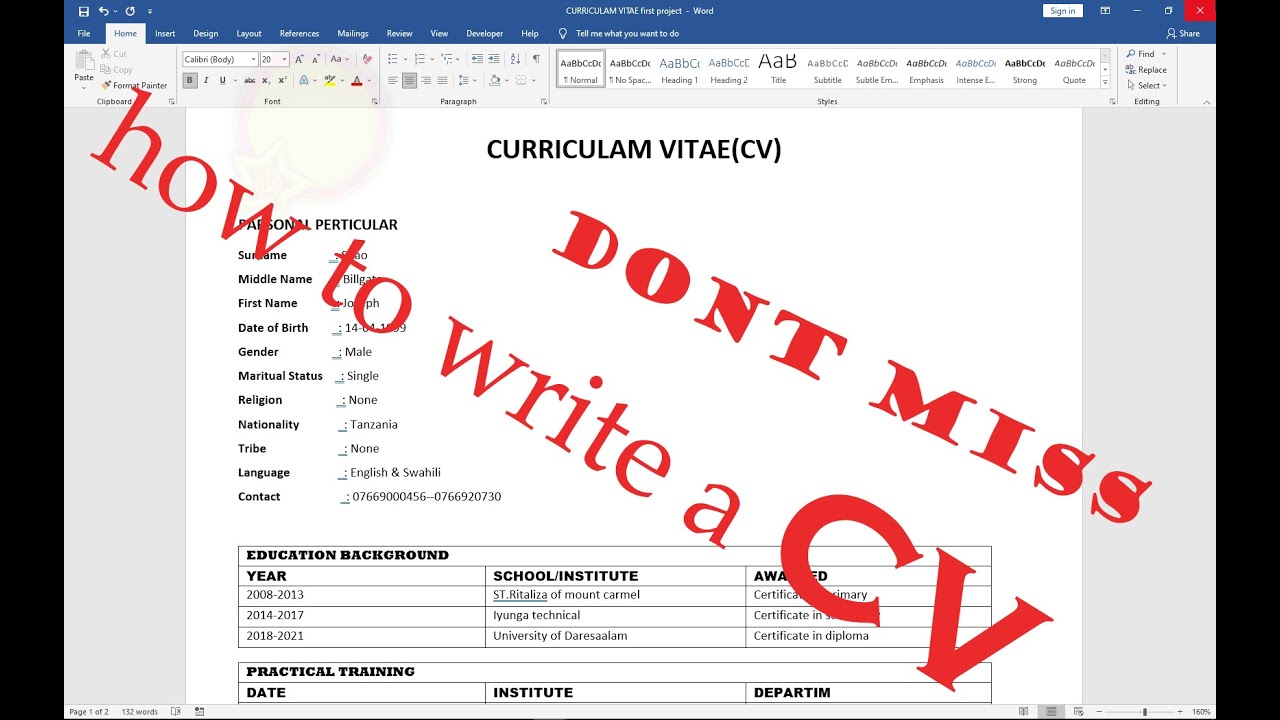The image size is (1280, 720).
Task: Increase paragraph indent
Action: [x=494, y=59]
